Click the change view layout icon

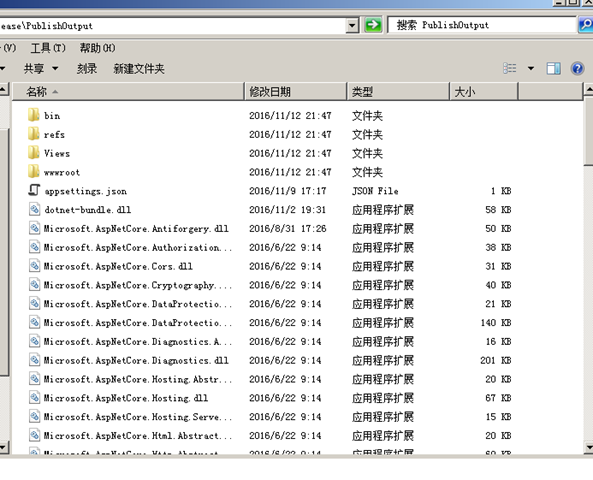(x=509, y=68)
